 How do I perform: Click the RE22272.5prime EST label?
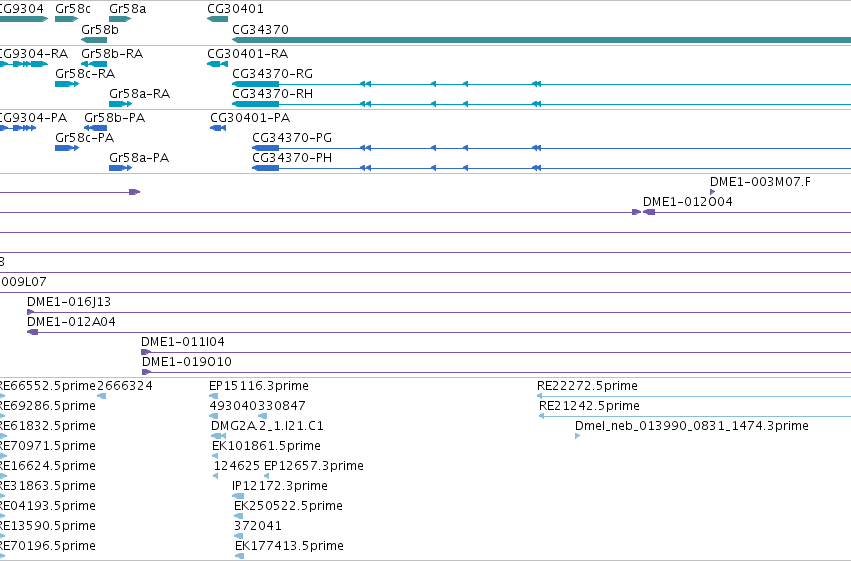(587, 386)
